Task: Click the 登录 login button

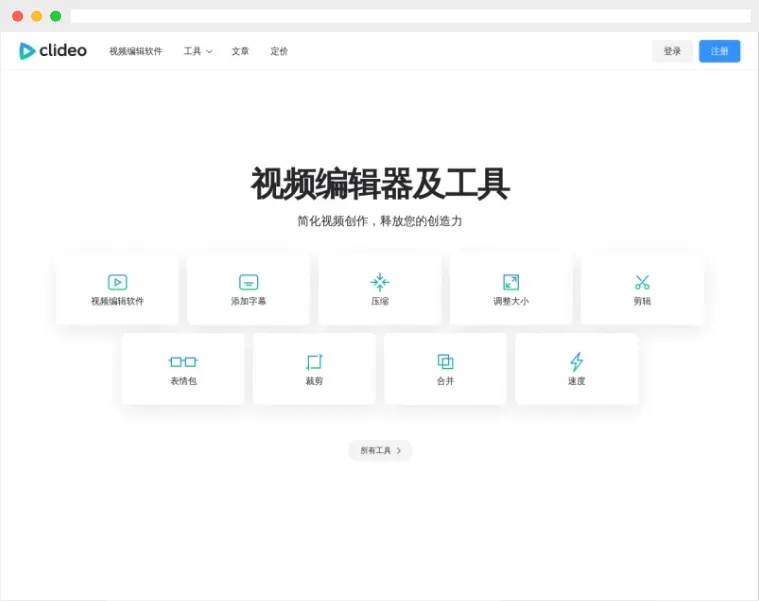Action: (x=672, y=51)
